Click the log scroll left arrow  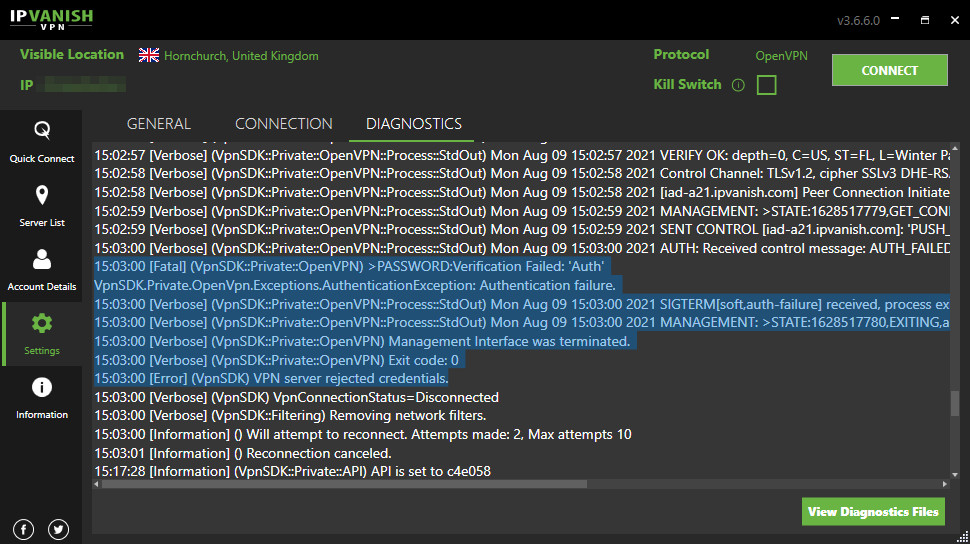click(96, 484)
